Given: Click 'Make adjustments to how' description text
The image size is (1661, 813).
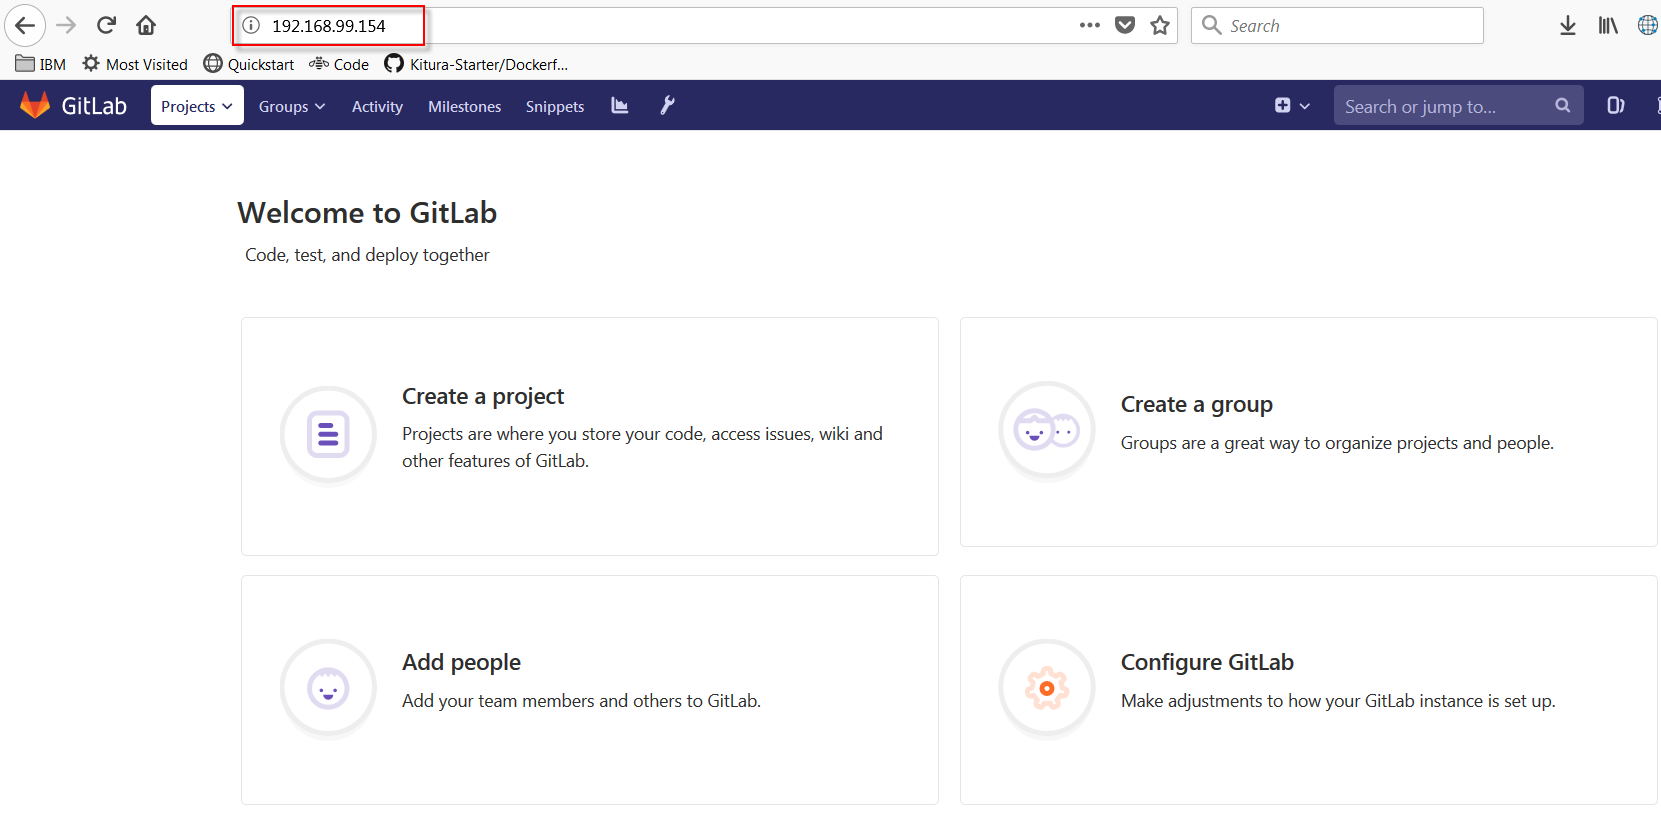Looking at the screenshot, I should tap(1338, 701).
